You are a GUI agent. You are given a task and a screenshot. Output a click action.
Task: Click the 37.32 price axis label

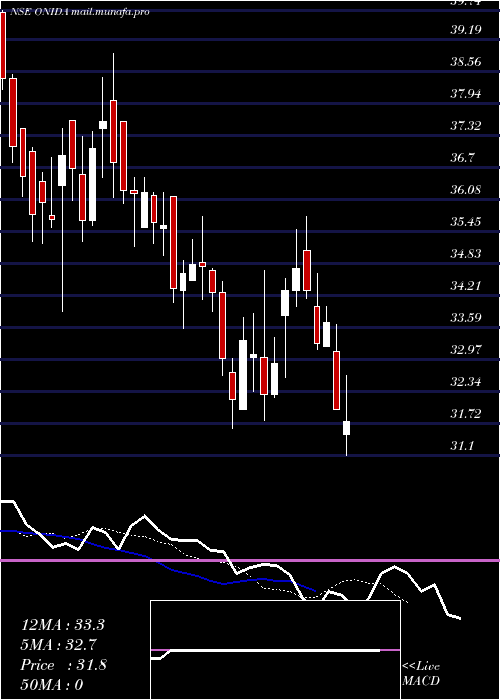pyautogui.click(x=465, y=126)
